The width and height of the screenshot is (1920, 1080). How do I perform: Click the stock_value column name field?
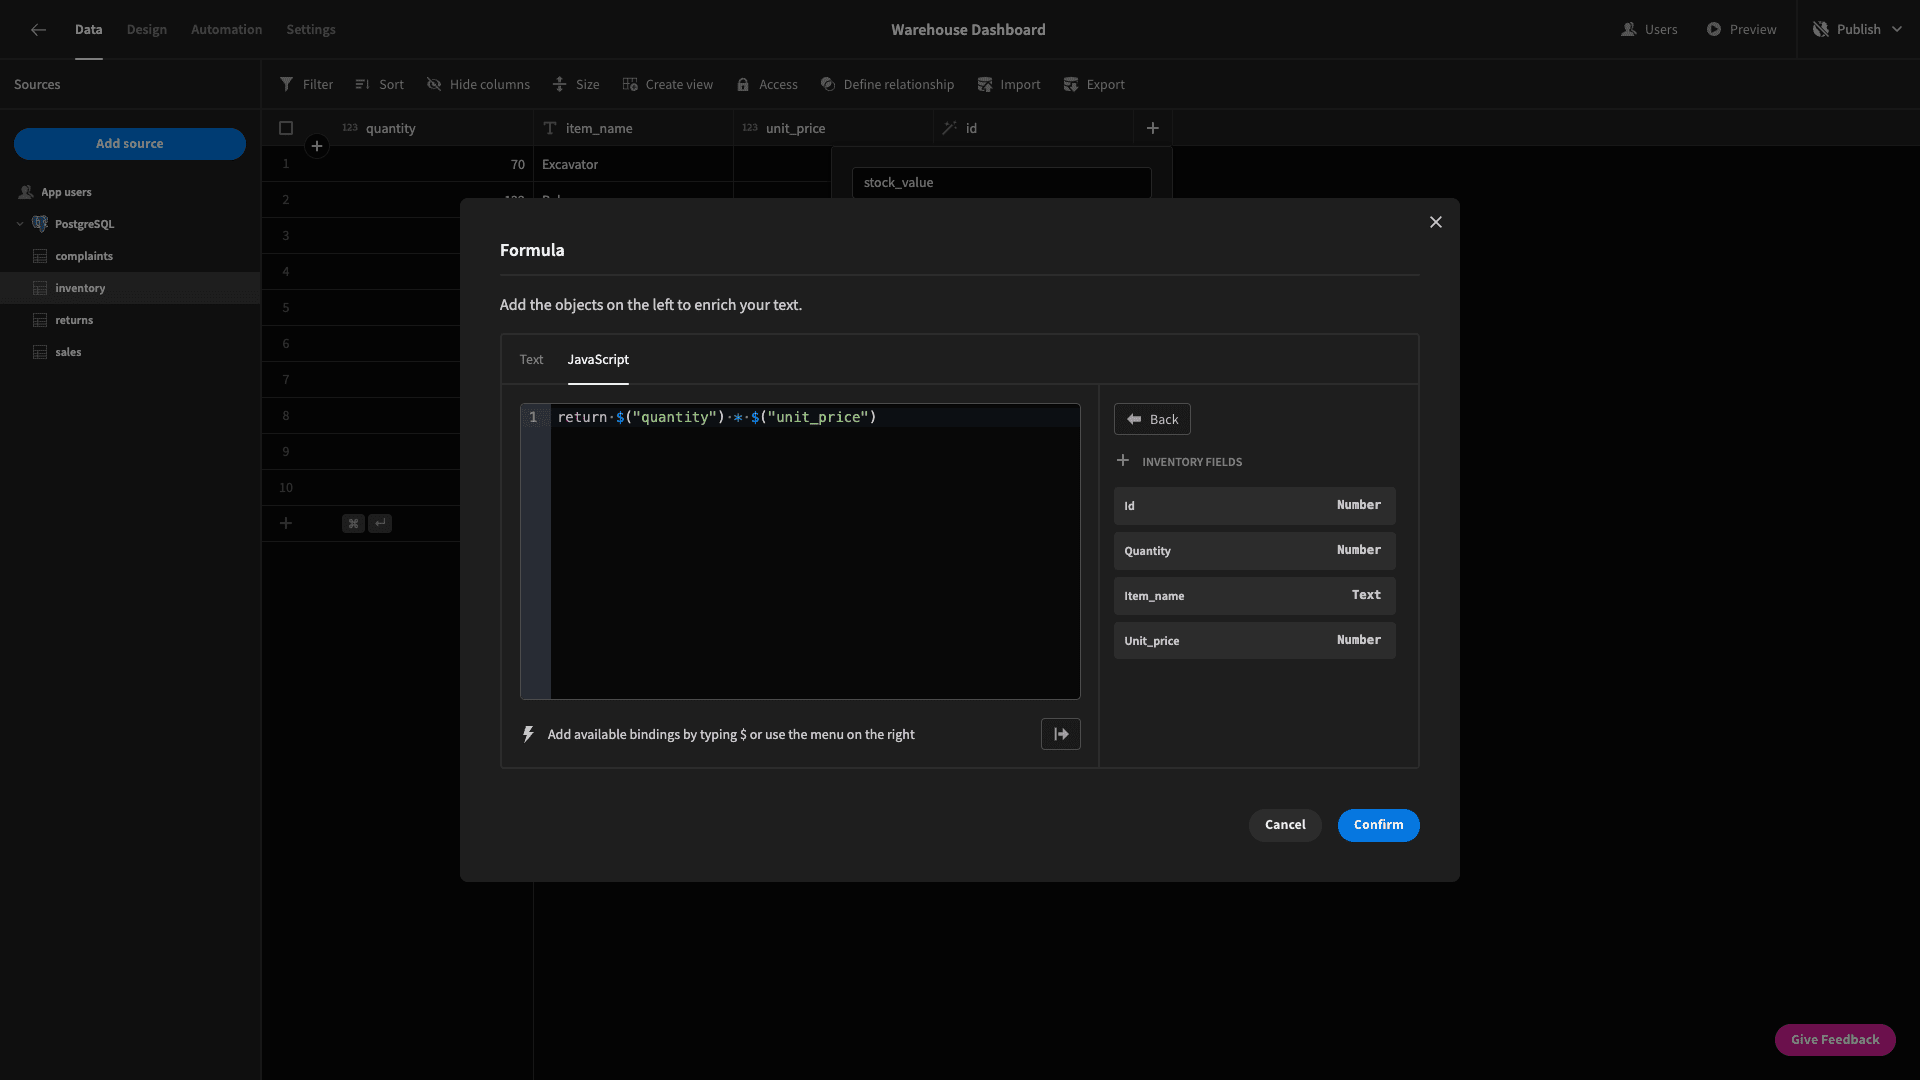tap(1001, 183)
